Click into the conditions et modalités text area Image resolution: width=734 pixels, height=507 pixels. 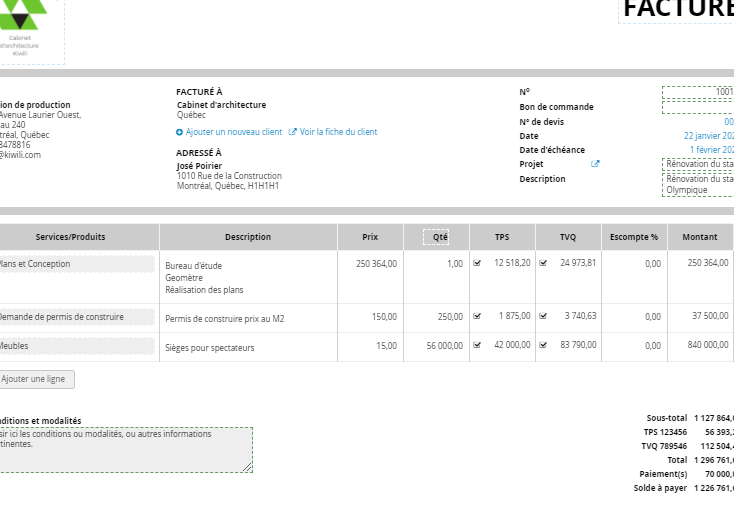click(125, 449)
